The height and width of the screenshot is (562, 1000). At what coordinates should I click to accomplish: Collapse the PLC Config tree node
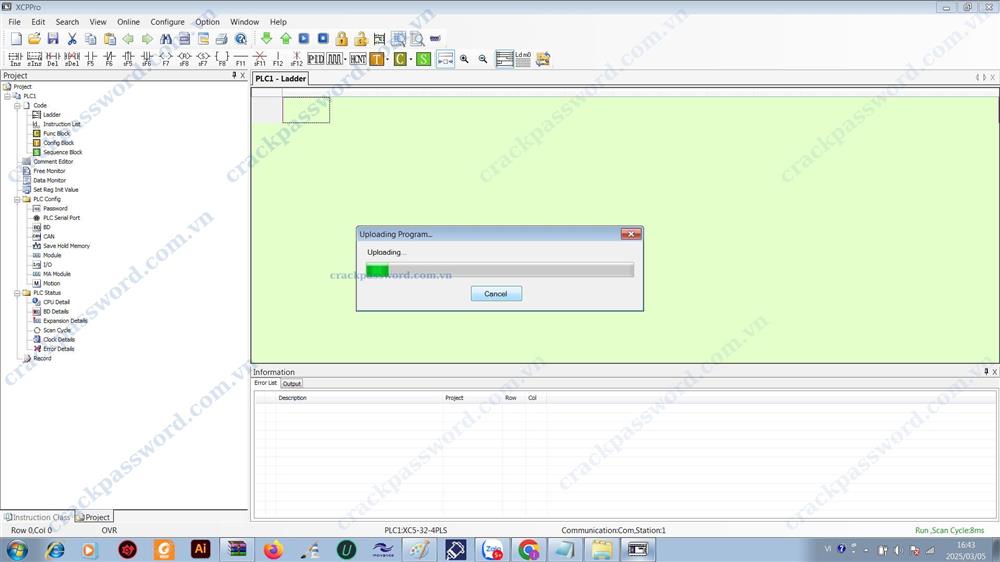click(x=17, y=199)
